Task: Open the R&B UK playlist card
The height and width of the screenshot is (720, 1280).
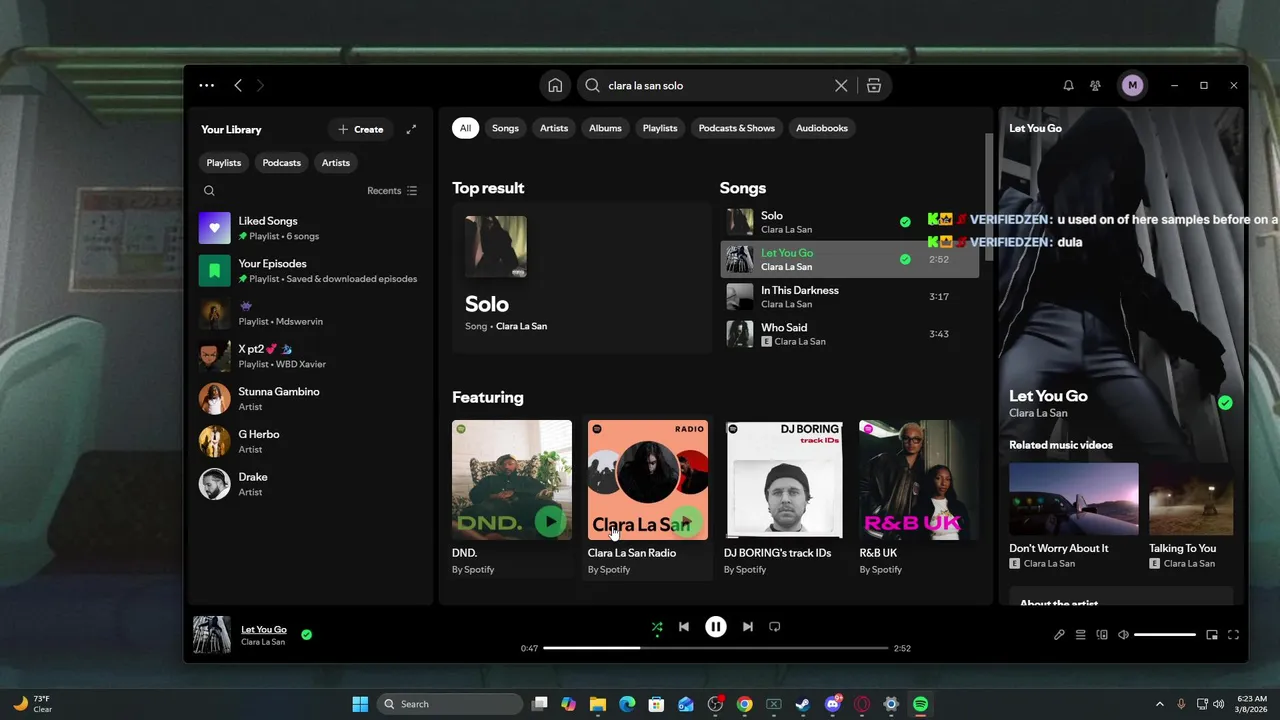Action: (x=919, y=497)
